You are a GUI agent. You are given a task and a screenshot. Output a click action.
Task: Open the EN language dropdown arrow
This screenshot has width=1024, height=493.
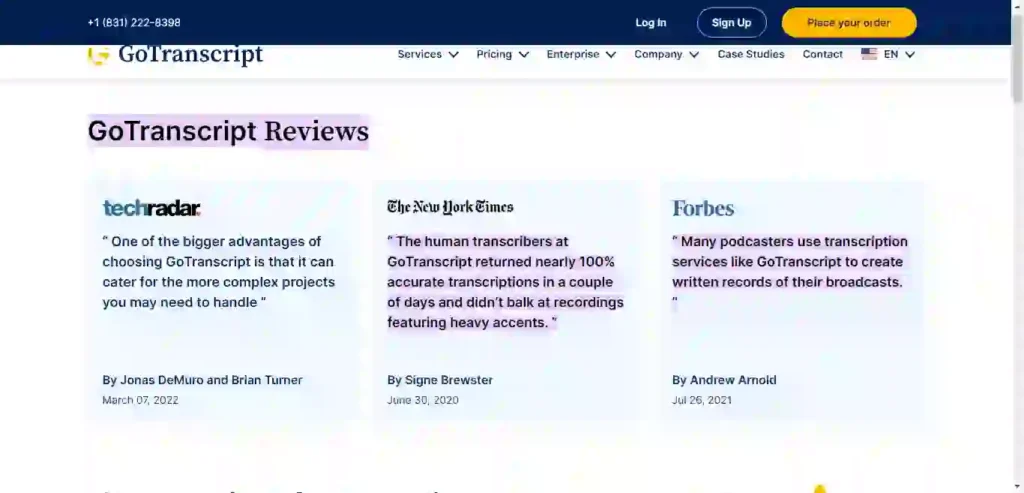[x=910, y=55]
